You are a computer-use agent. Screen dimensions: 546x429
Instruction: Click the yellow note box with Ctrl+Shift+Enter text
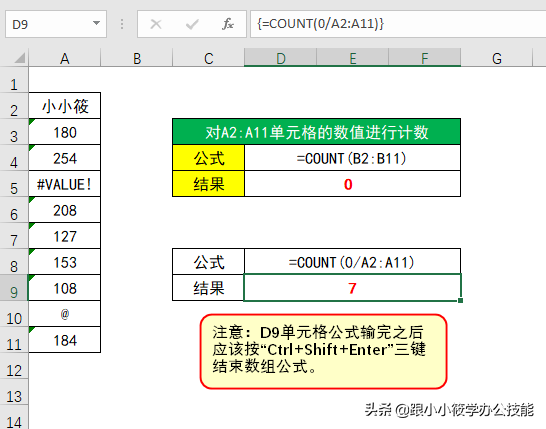click(x=323, y=351)
